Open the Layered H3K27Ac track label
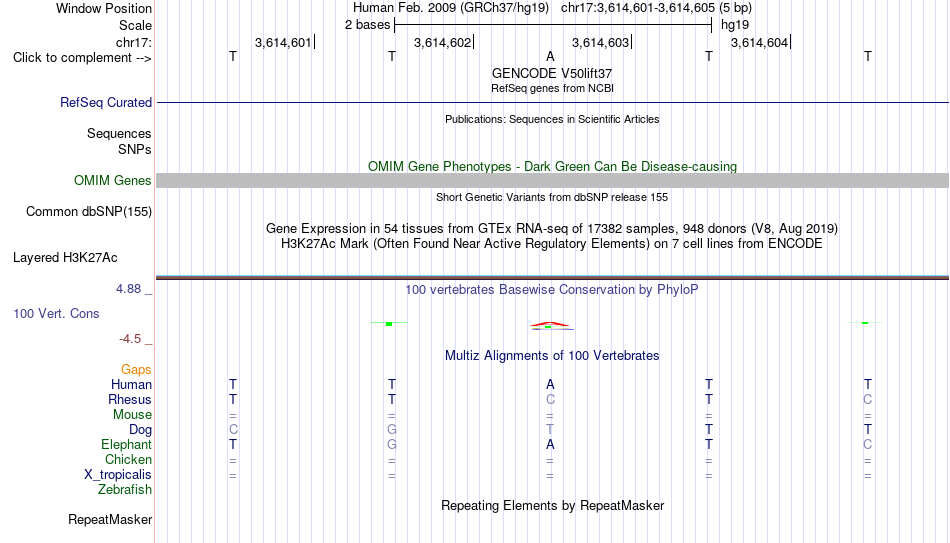The image size is (950, 543). coord(65,258)
